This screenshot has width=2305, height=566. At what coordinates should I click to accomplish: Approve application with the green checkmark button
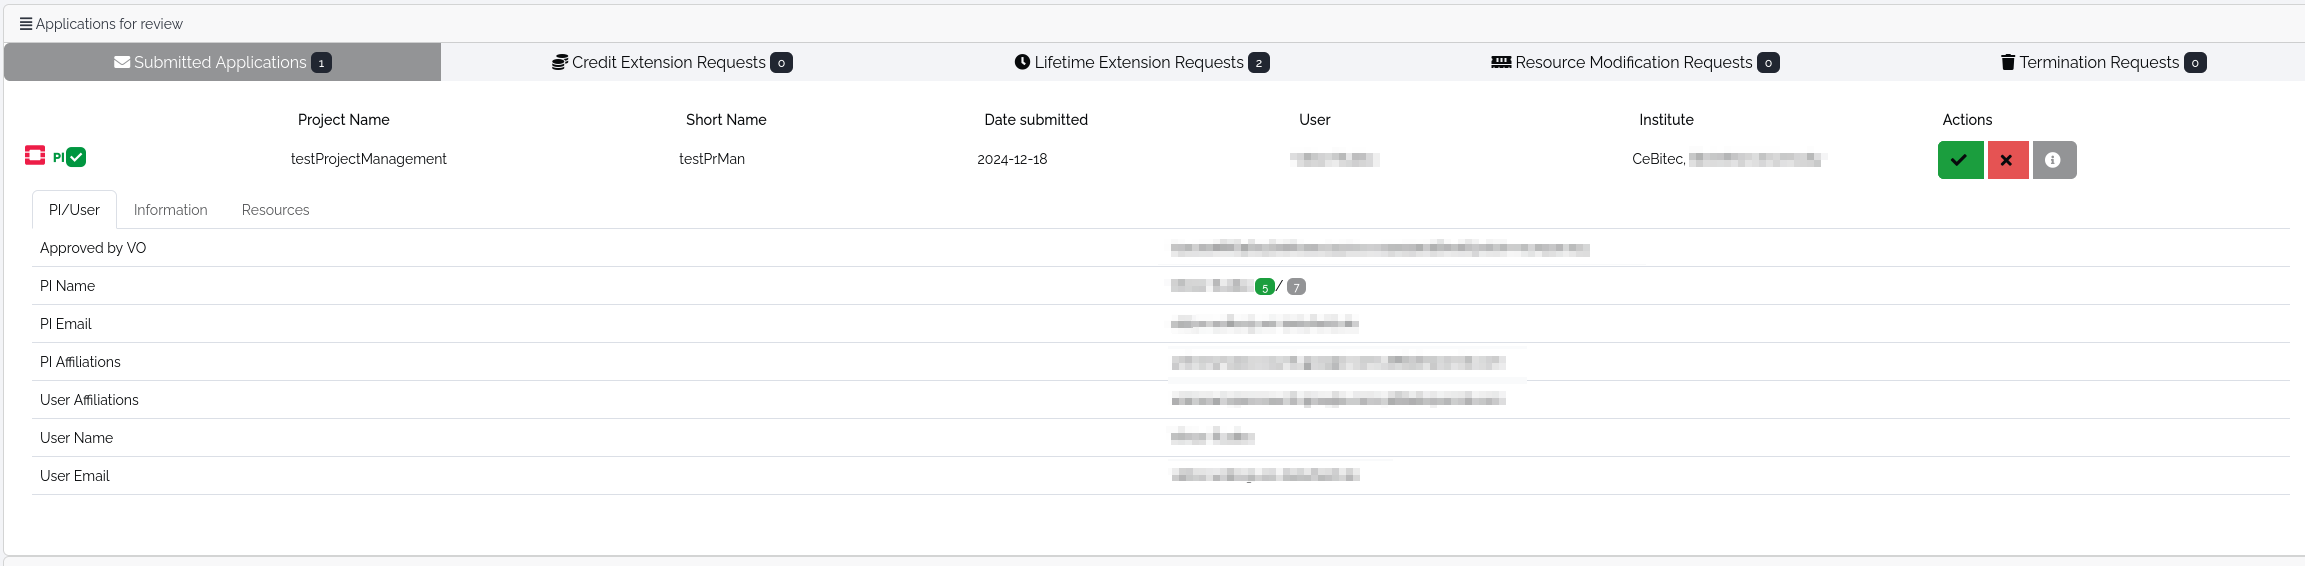1959,160
